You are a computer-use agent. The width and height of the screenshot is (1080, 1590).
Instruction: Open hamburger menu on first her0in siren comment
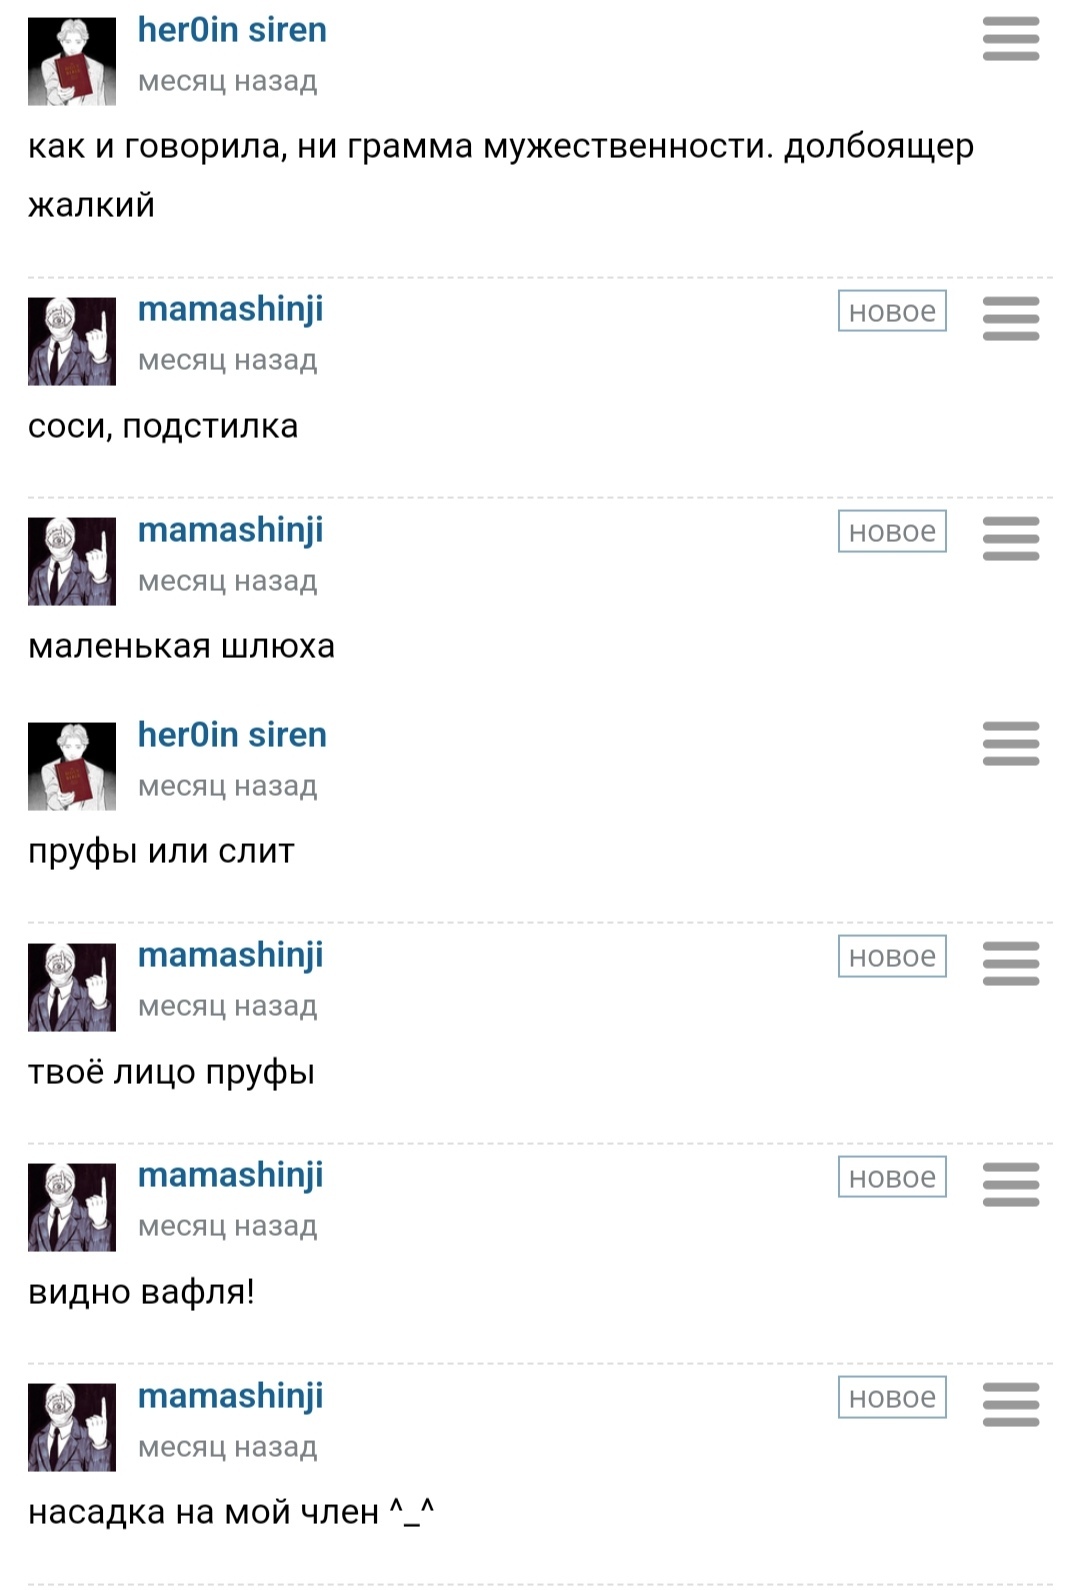click(1011, 39)
